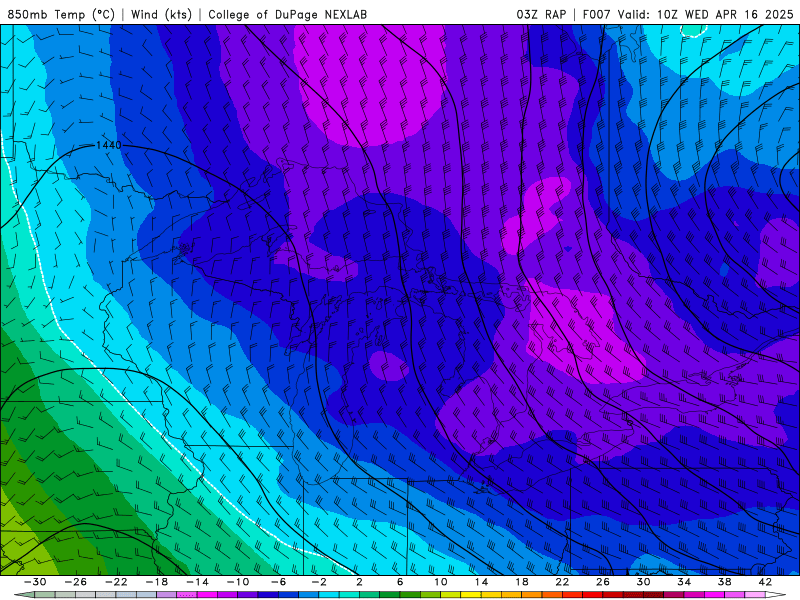The width and height of the screenshot is (800, 600).
Task: Click the "Valid: 10Z WED APR 16 2025" text
Action: tap(706, 14)
